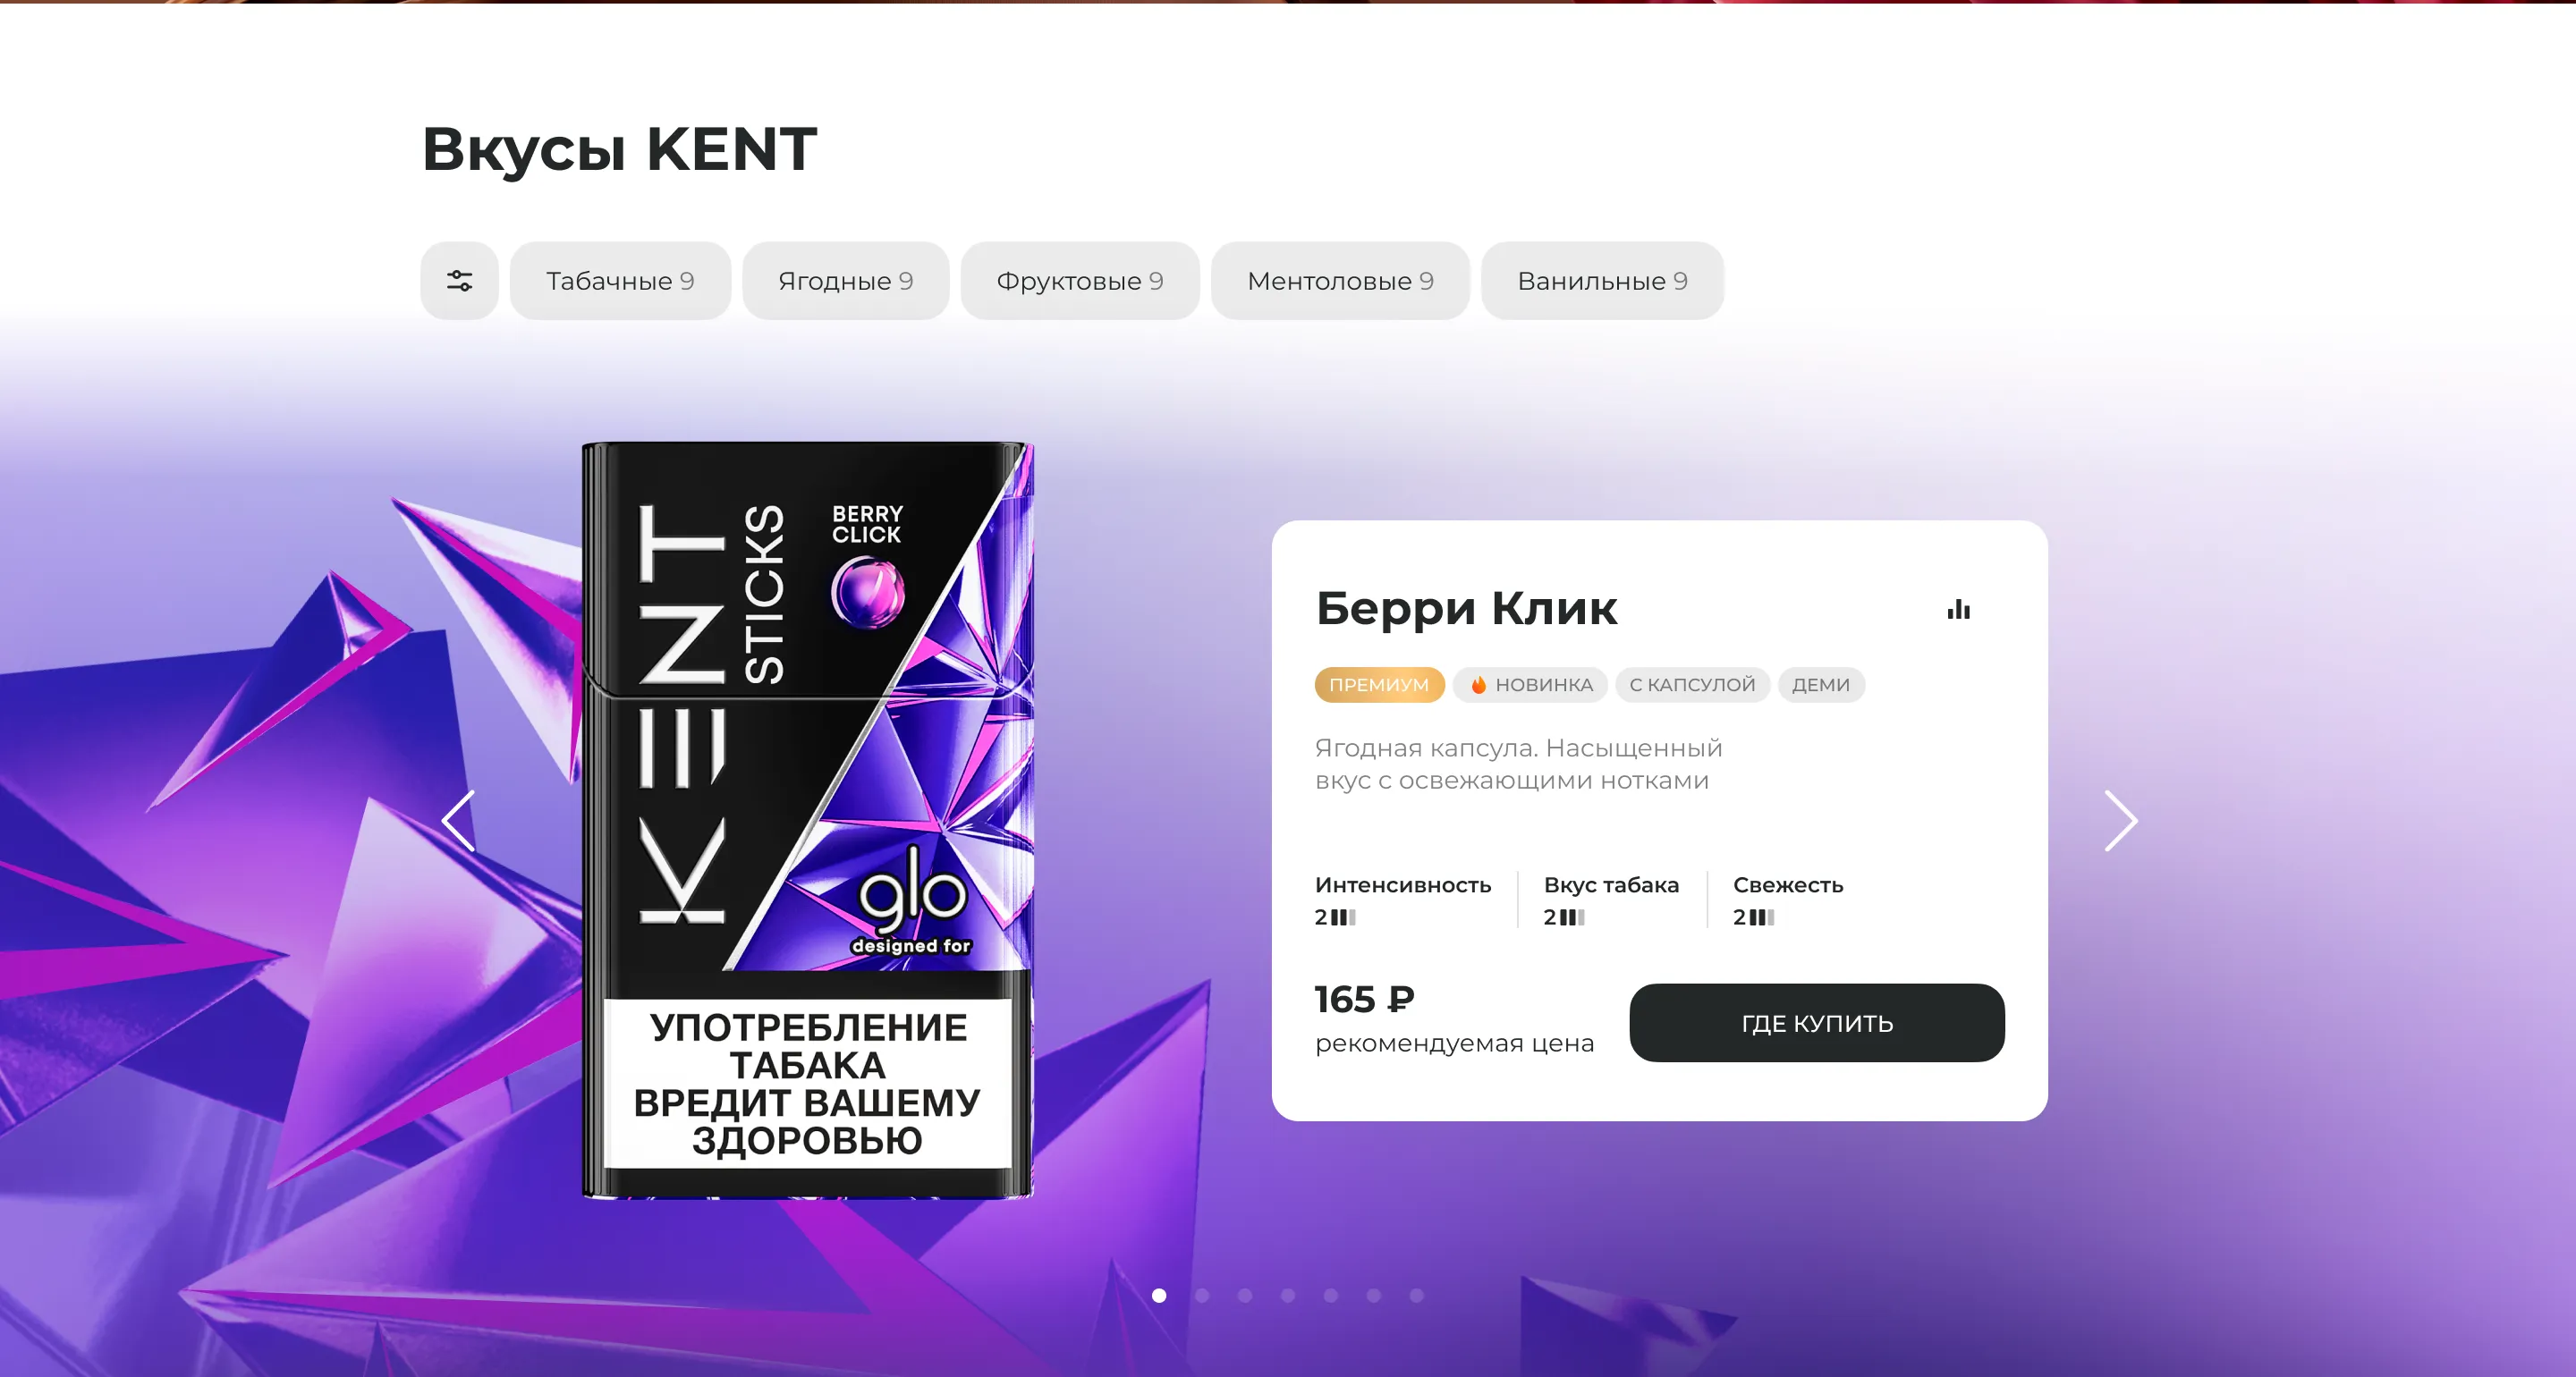Click the flame icon on Новинка tag
This screenshot has height=1377, width=2576.
[x=1478, y=685]
